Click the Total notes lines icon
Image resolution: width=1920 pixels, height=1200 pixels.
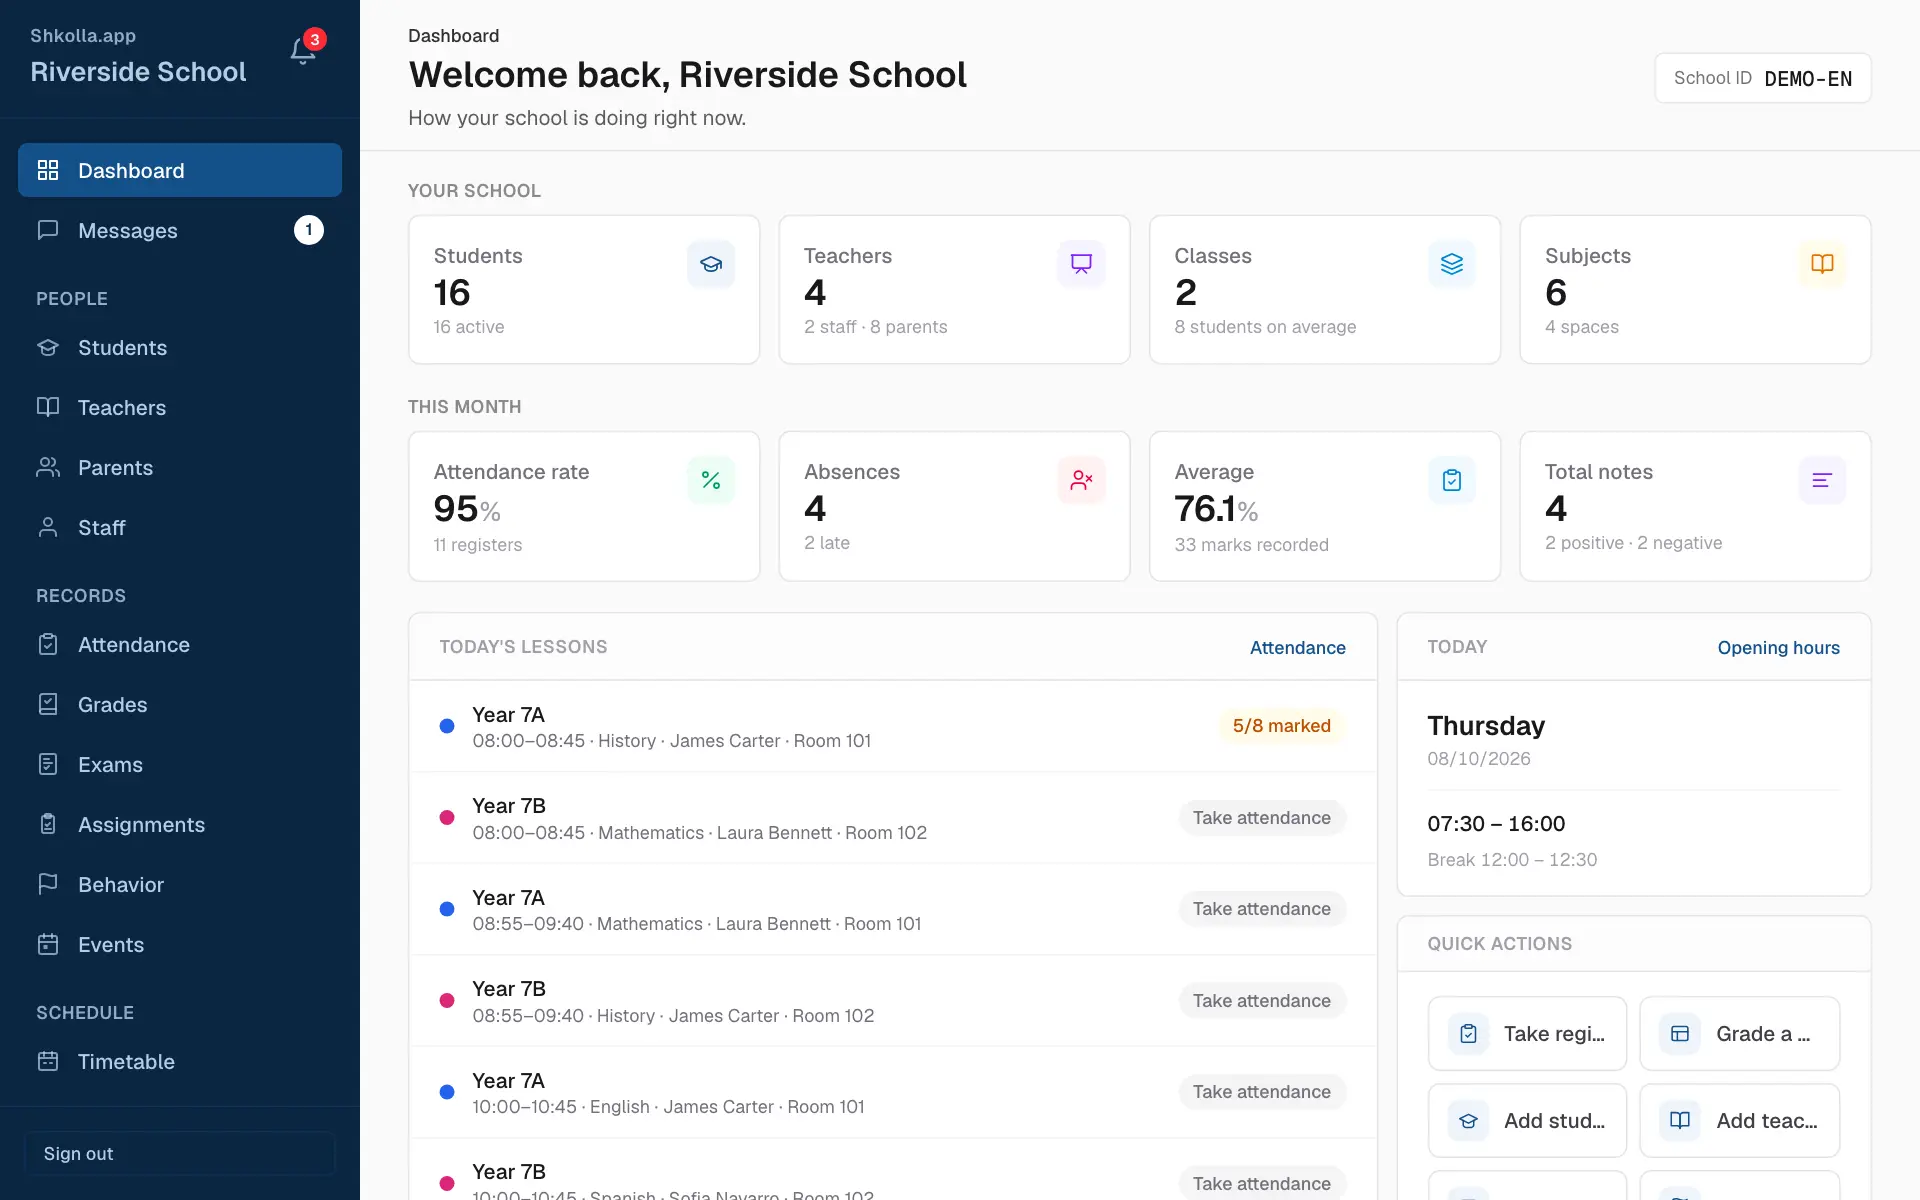(1822, 480)
